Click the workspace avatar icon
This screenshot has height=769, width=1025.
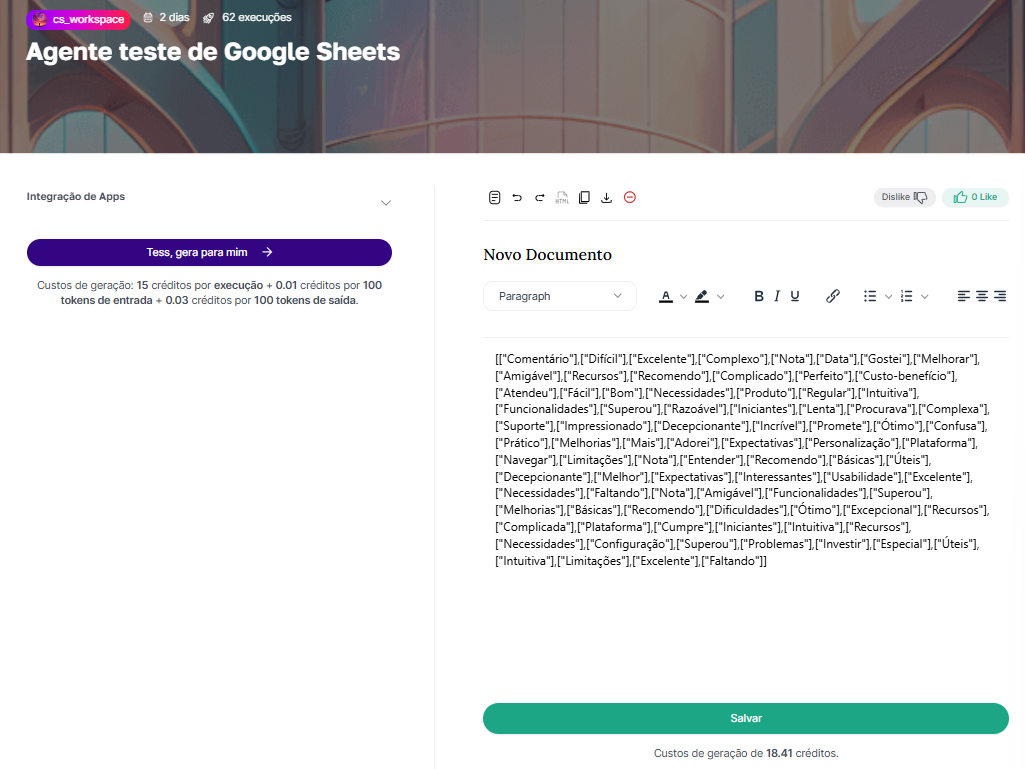tap(40, 19)
